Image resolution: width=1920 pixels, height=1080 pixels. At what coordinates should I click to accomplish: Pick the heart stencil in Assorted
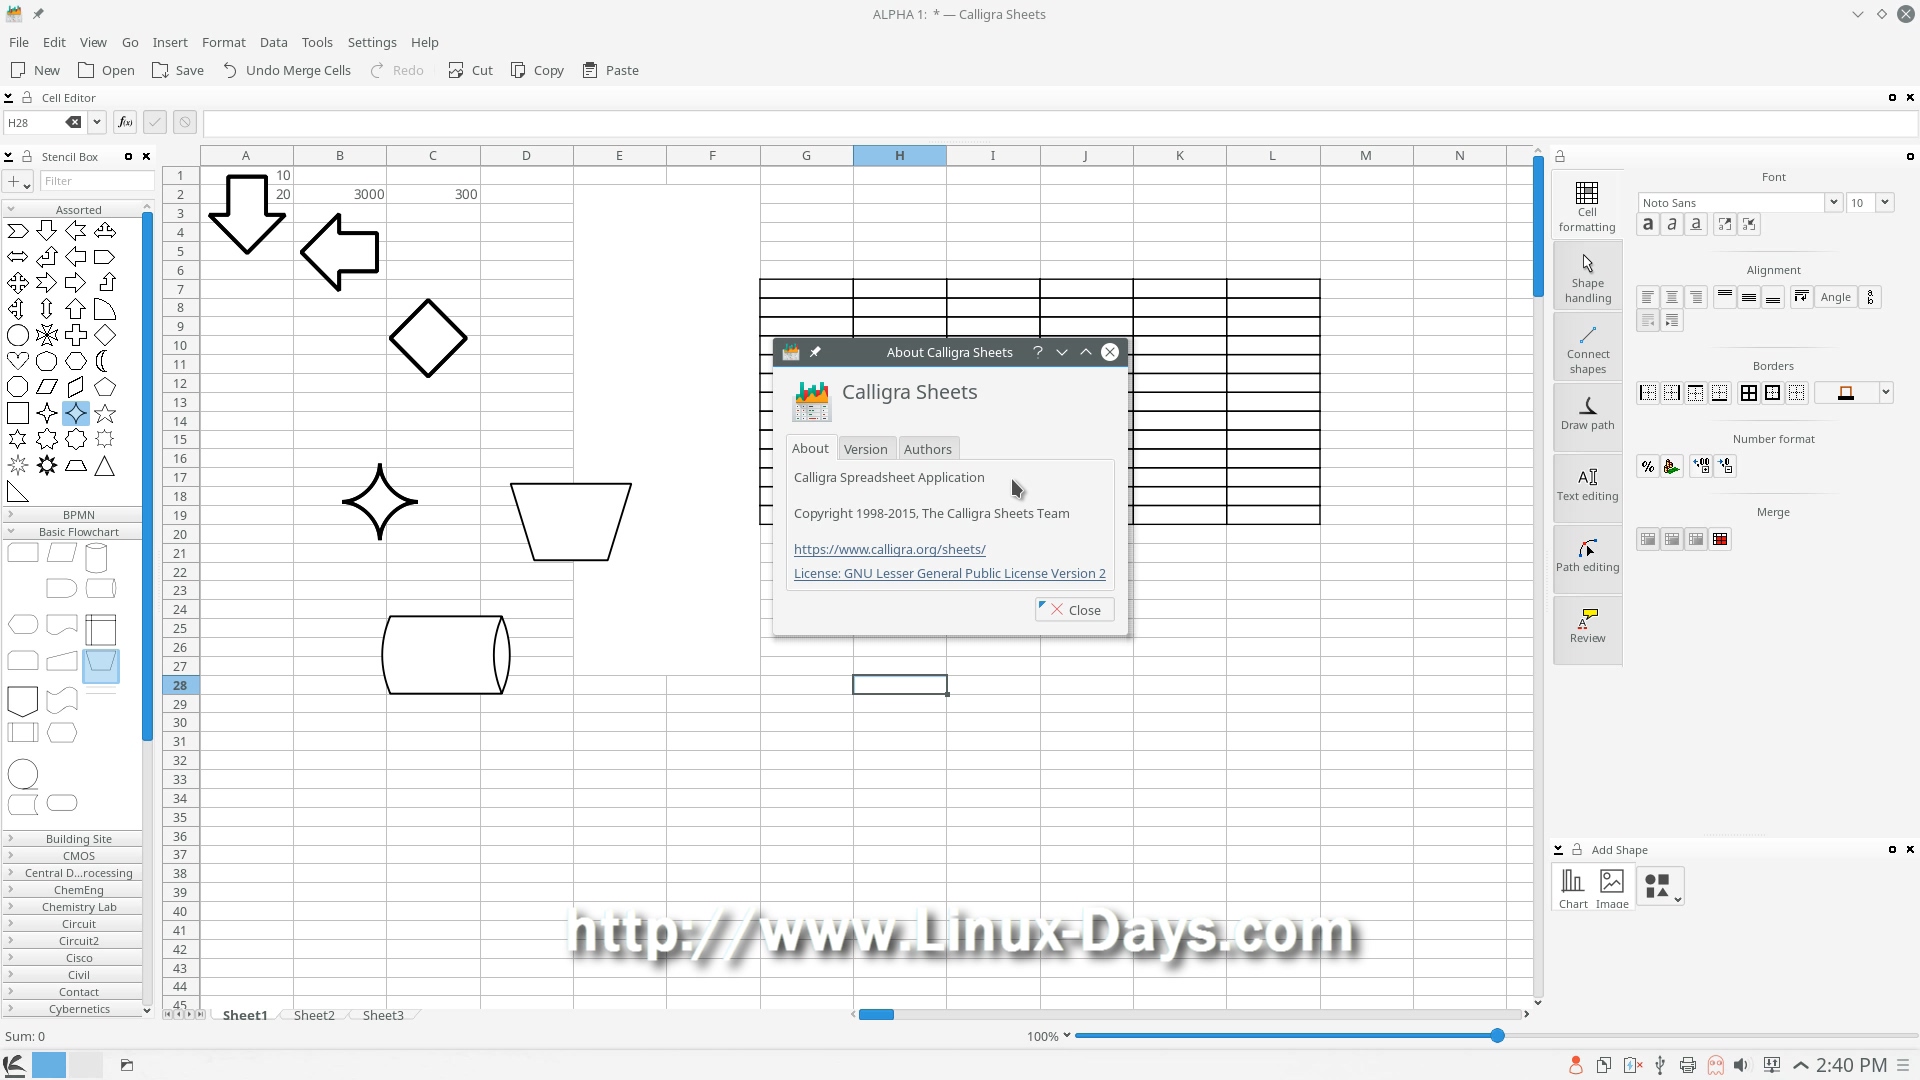pos(18,361)
